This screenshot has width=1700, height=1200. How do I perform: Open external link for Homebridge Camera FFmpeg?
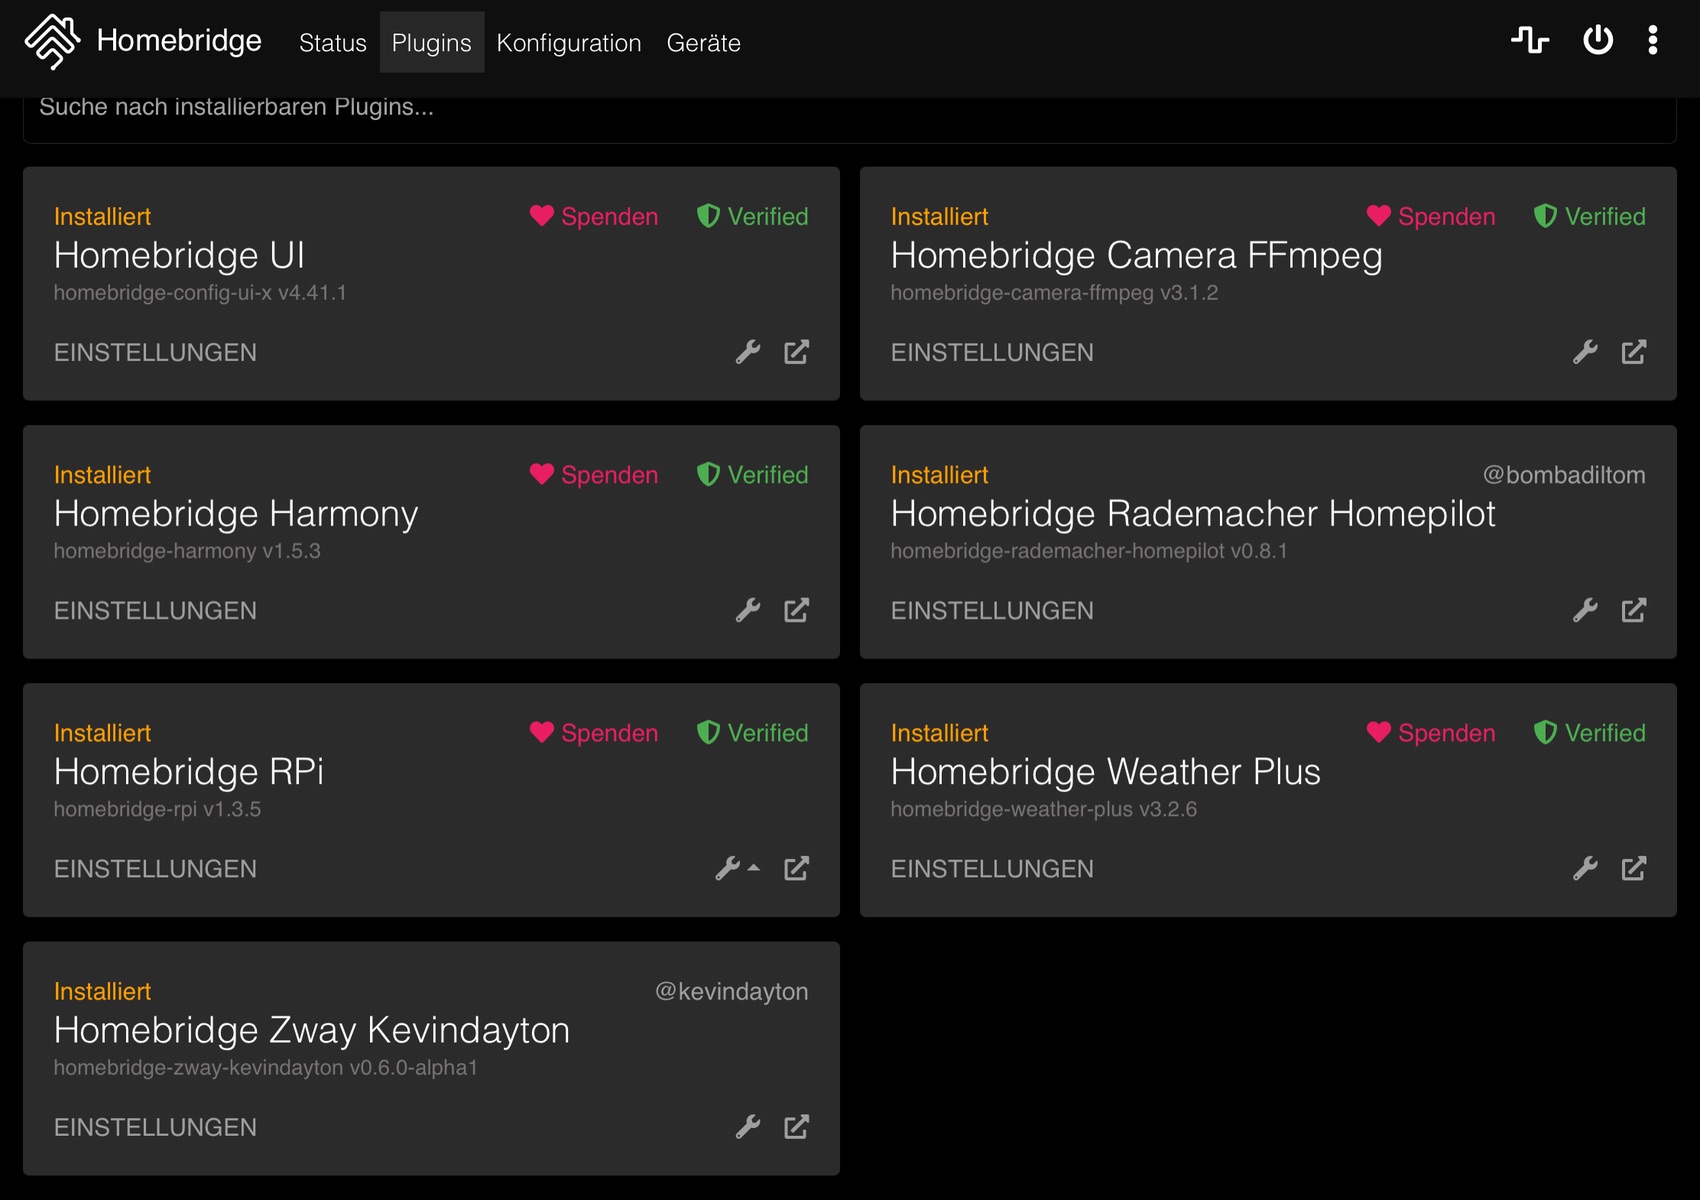pyautogui.click(x=1633, y=352)
